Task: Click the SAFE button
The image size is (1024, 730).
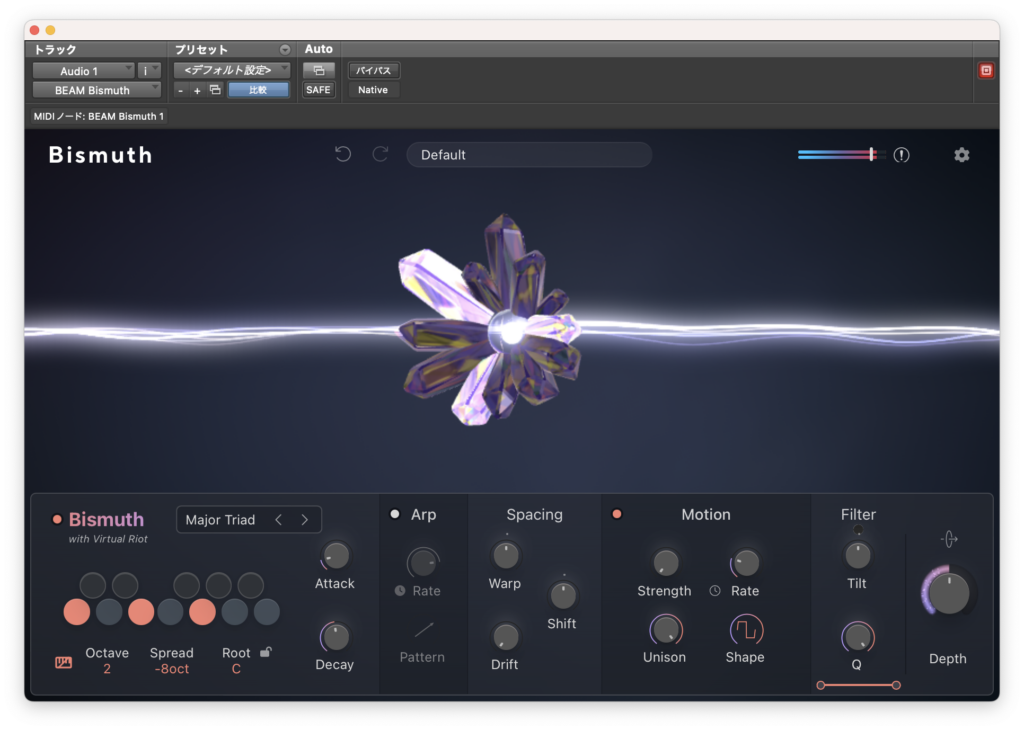Action: coord(319,90)
